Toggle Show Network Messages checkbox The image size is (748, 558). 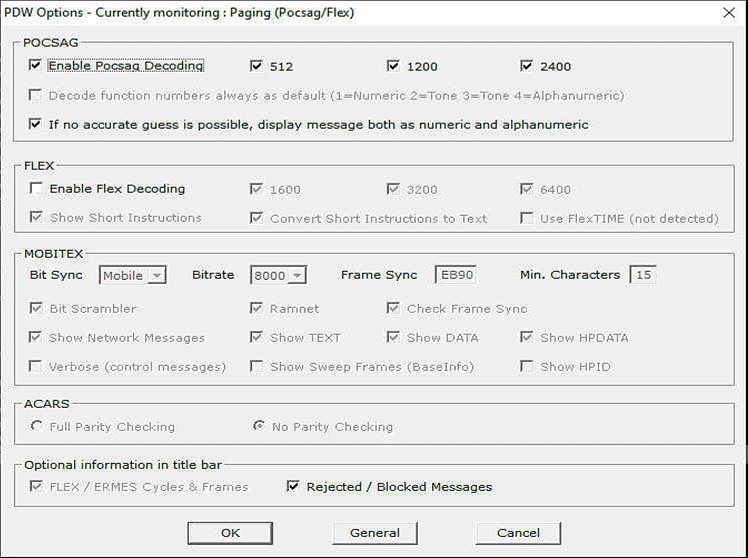pyautogui.click(x=35, y=337)
